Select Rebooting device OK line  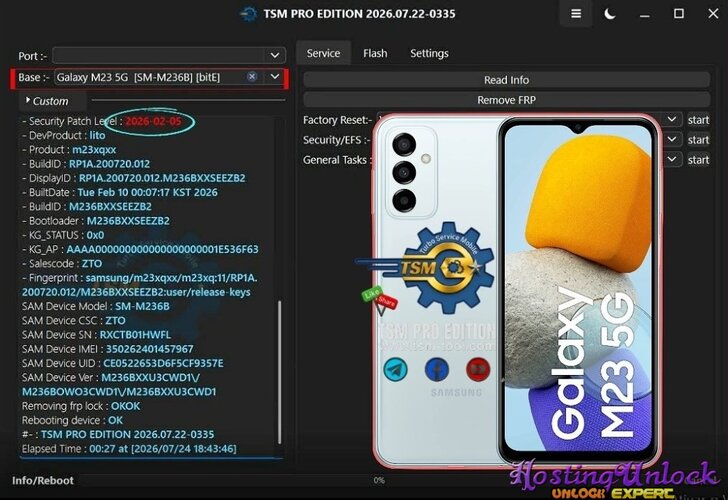point(72,420)
